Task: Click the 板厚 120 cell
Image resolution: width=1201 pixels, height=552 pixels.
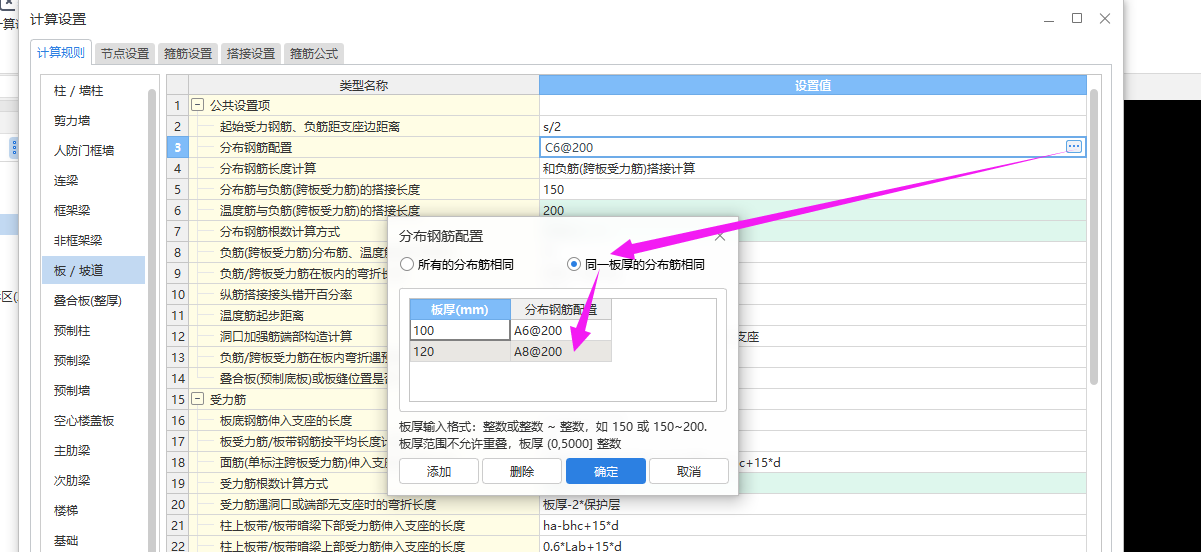Action: click(460, 351)
